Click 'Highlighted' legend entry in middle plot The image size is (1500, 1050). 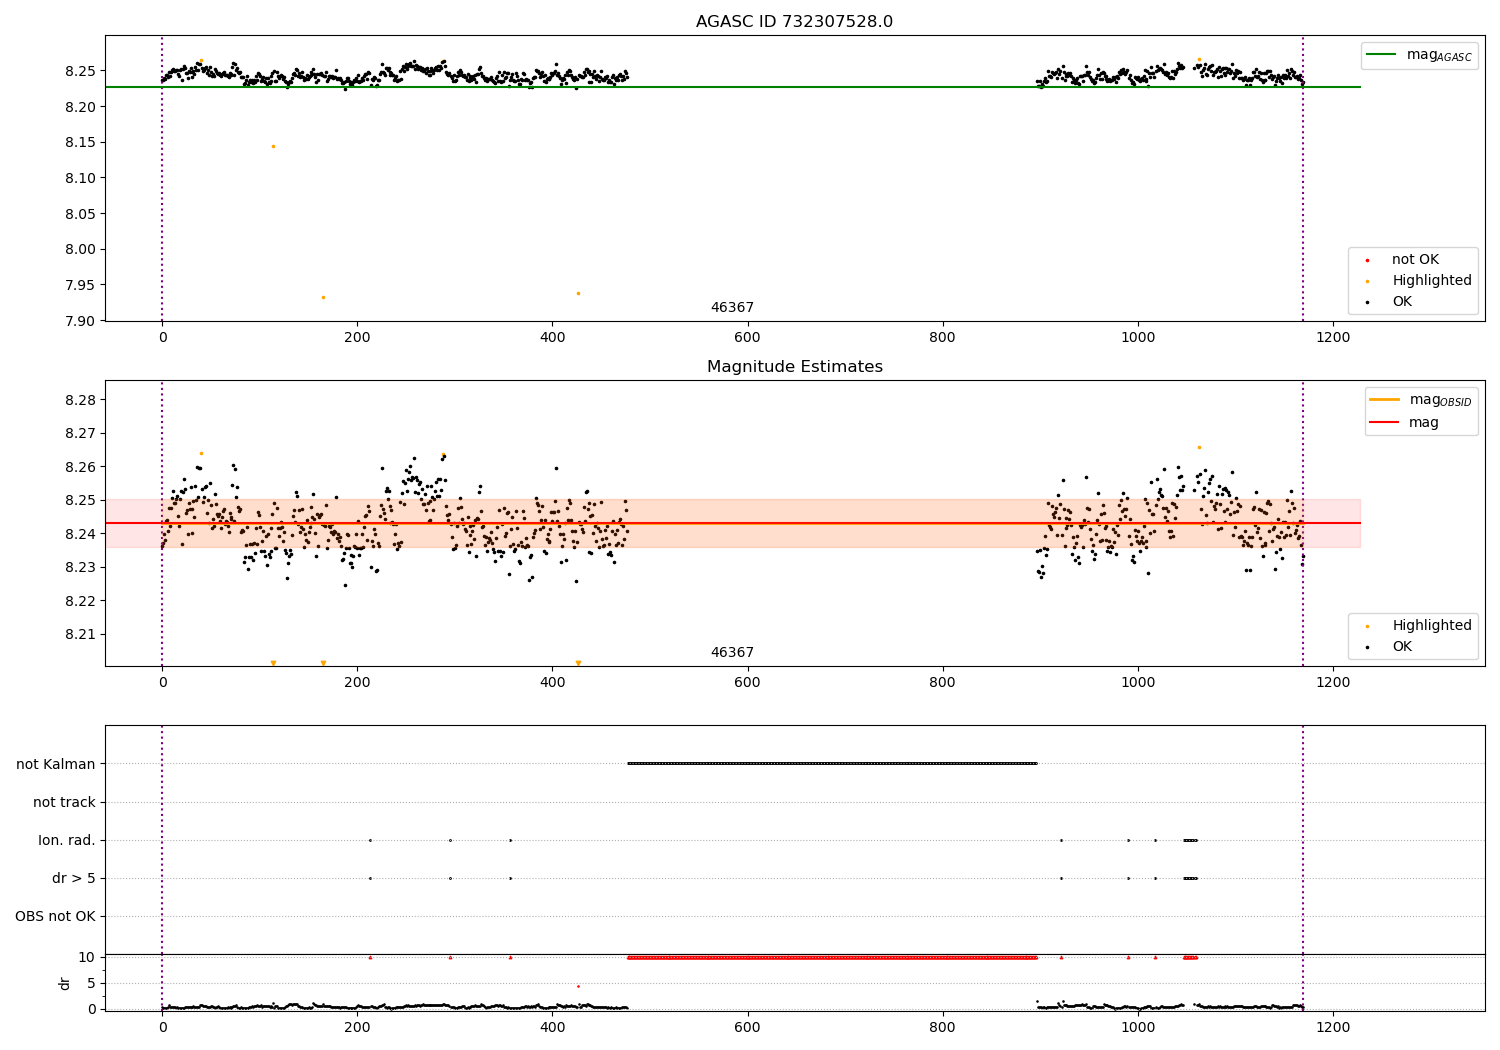pyautogui.click(x=1420, y=626)
